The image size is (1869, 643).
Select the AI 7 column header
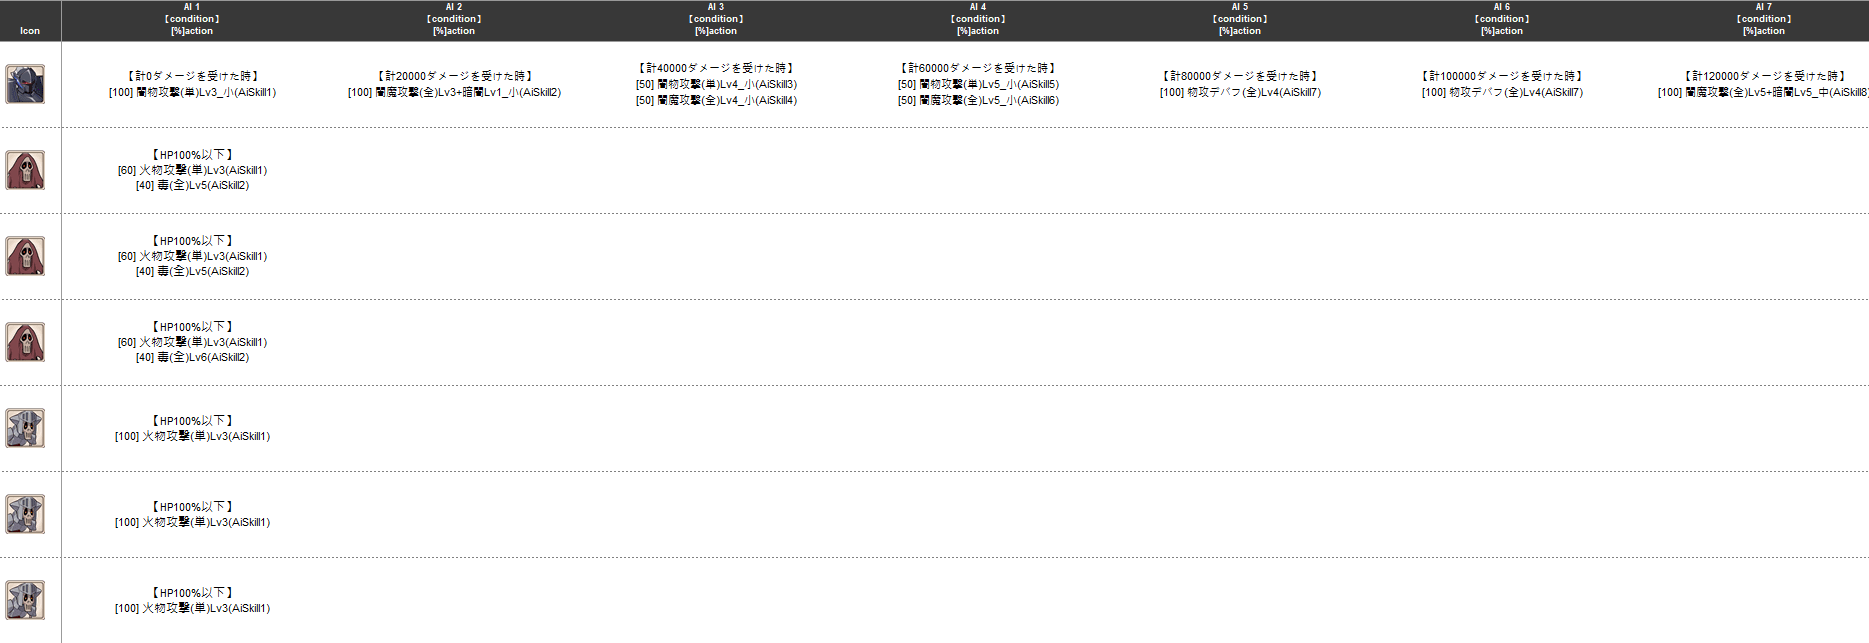point(1763,19)
